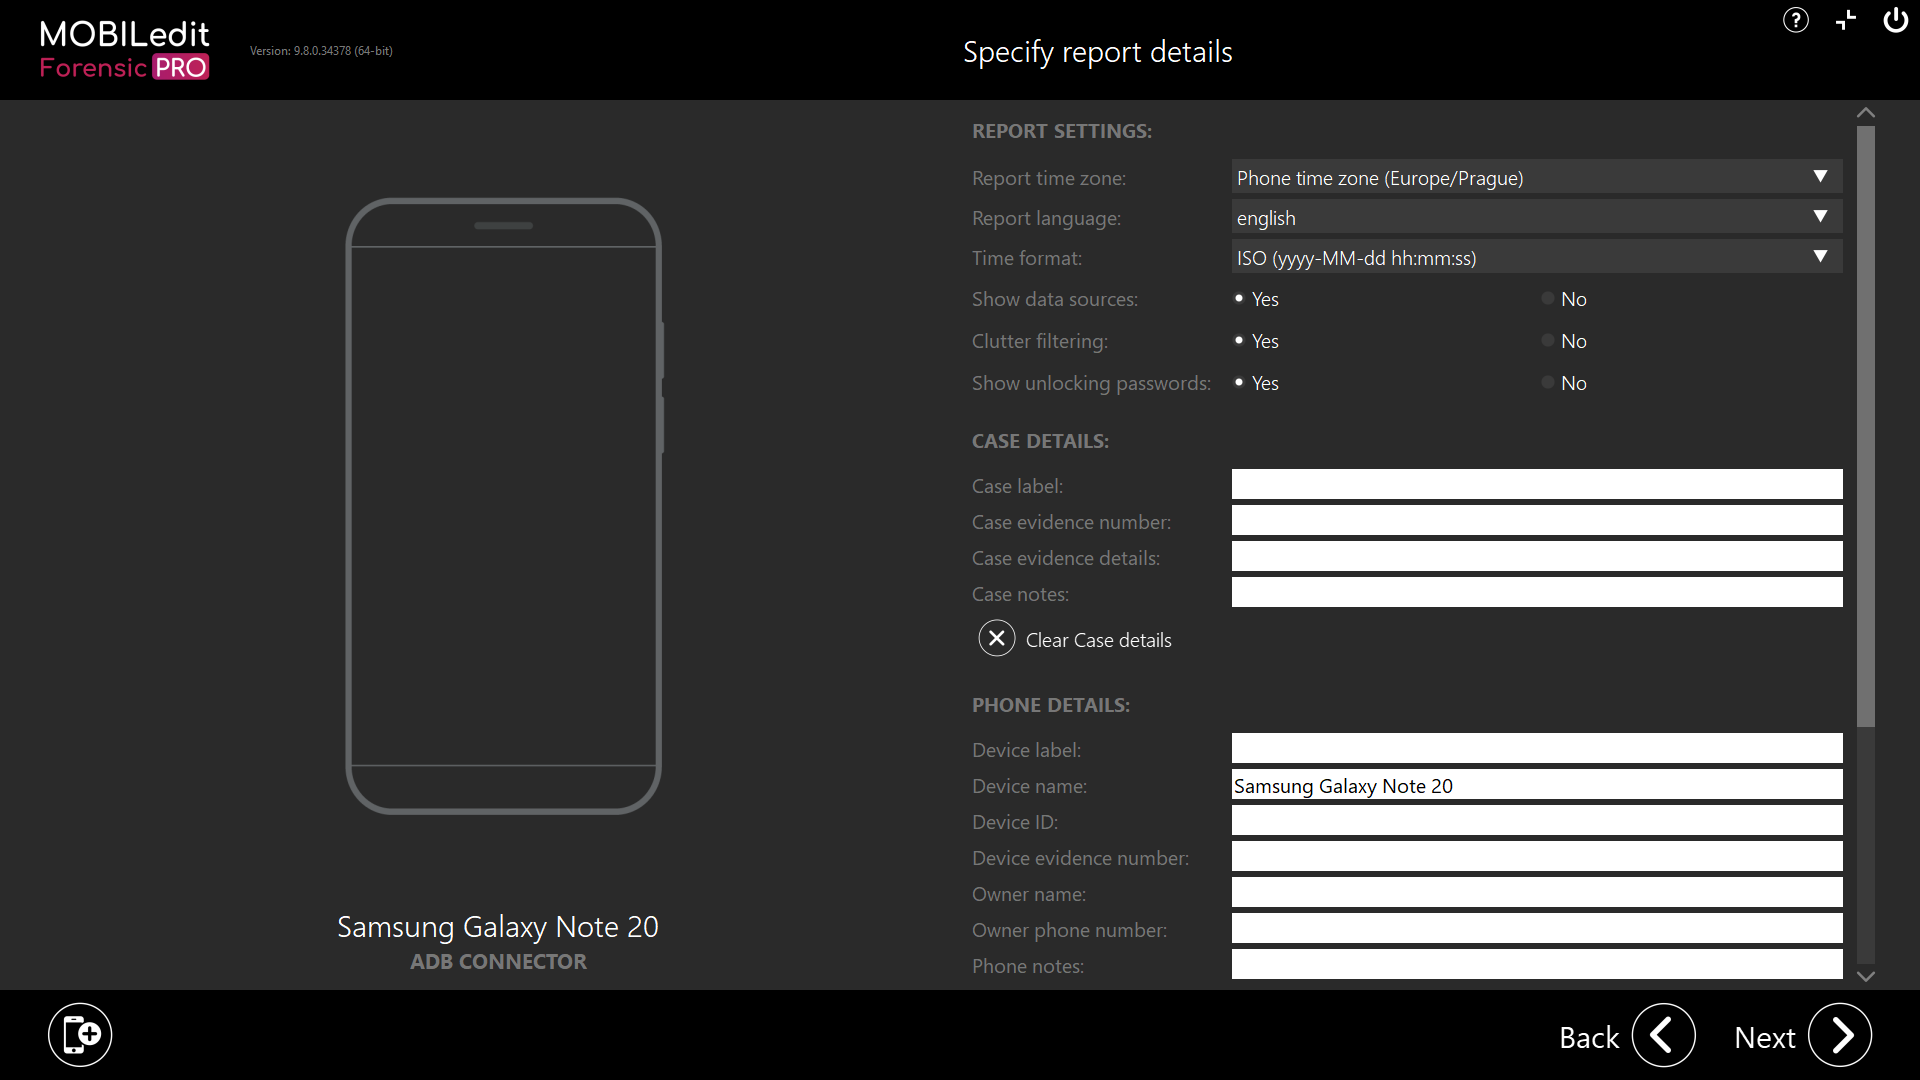Click the window resize arrows icon

[x=1846, y=20]
